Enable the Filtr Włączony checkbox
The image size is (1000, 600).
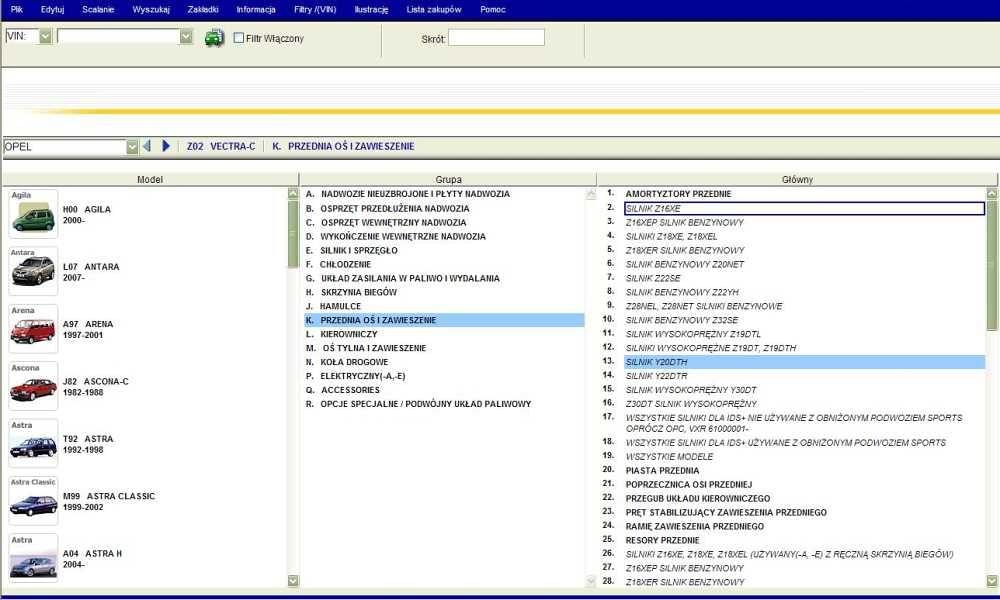point(239,38)
